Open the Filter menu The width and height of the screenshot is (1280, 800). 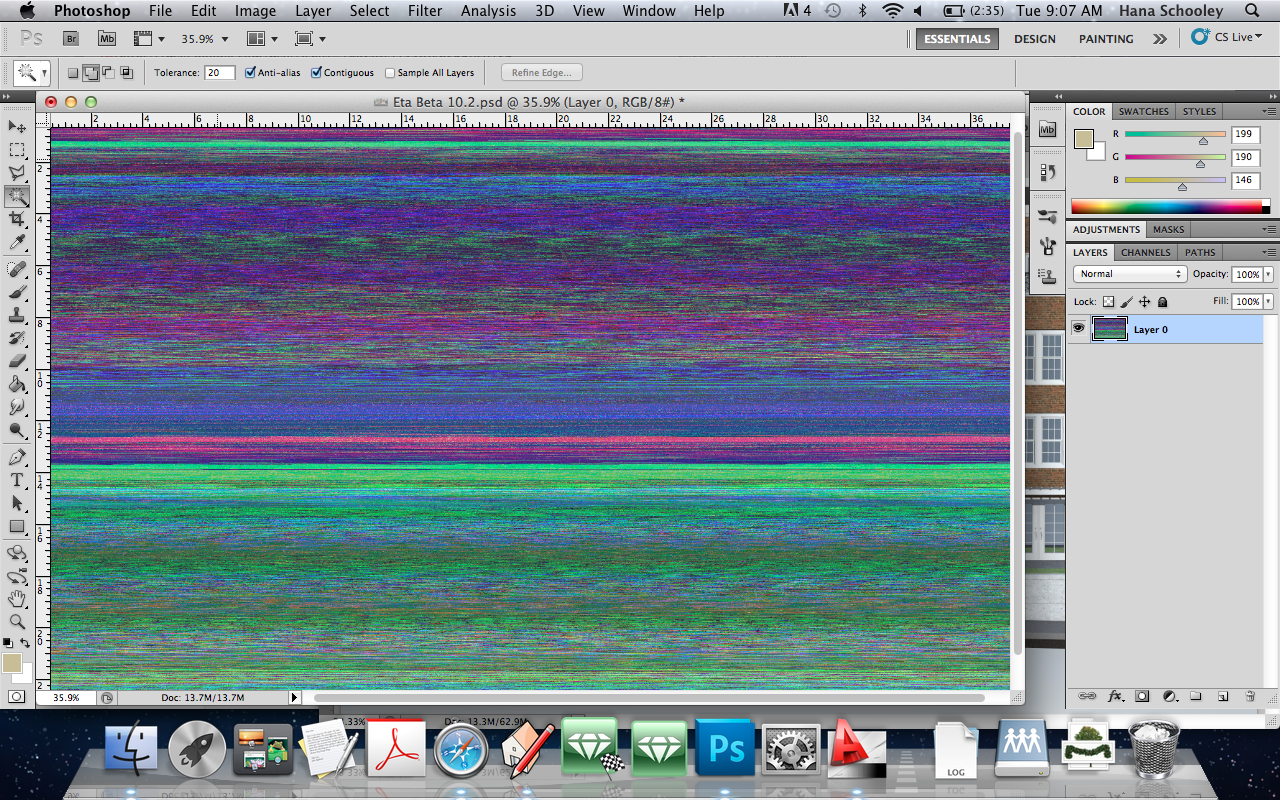pos(425,11)
